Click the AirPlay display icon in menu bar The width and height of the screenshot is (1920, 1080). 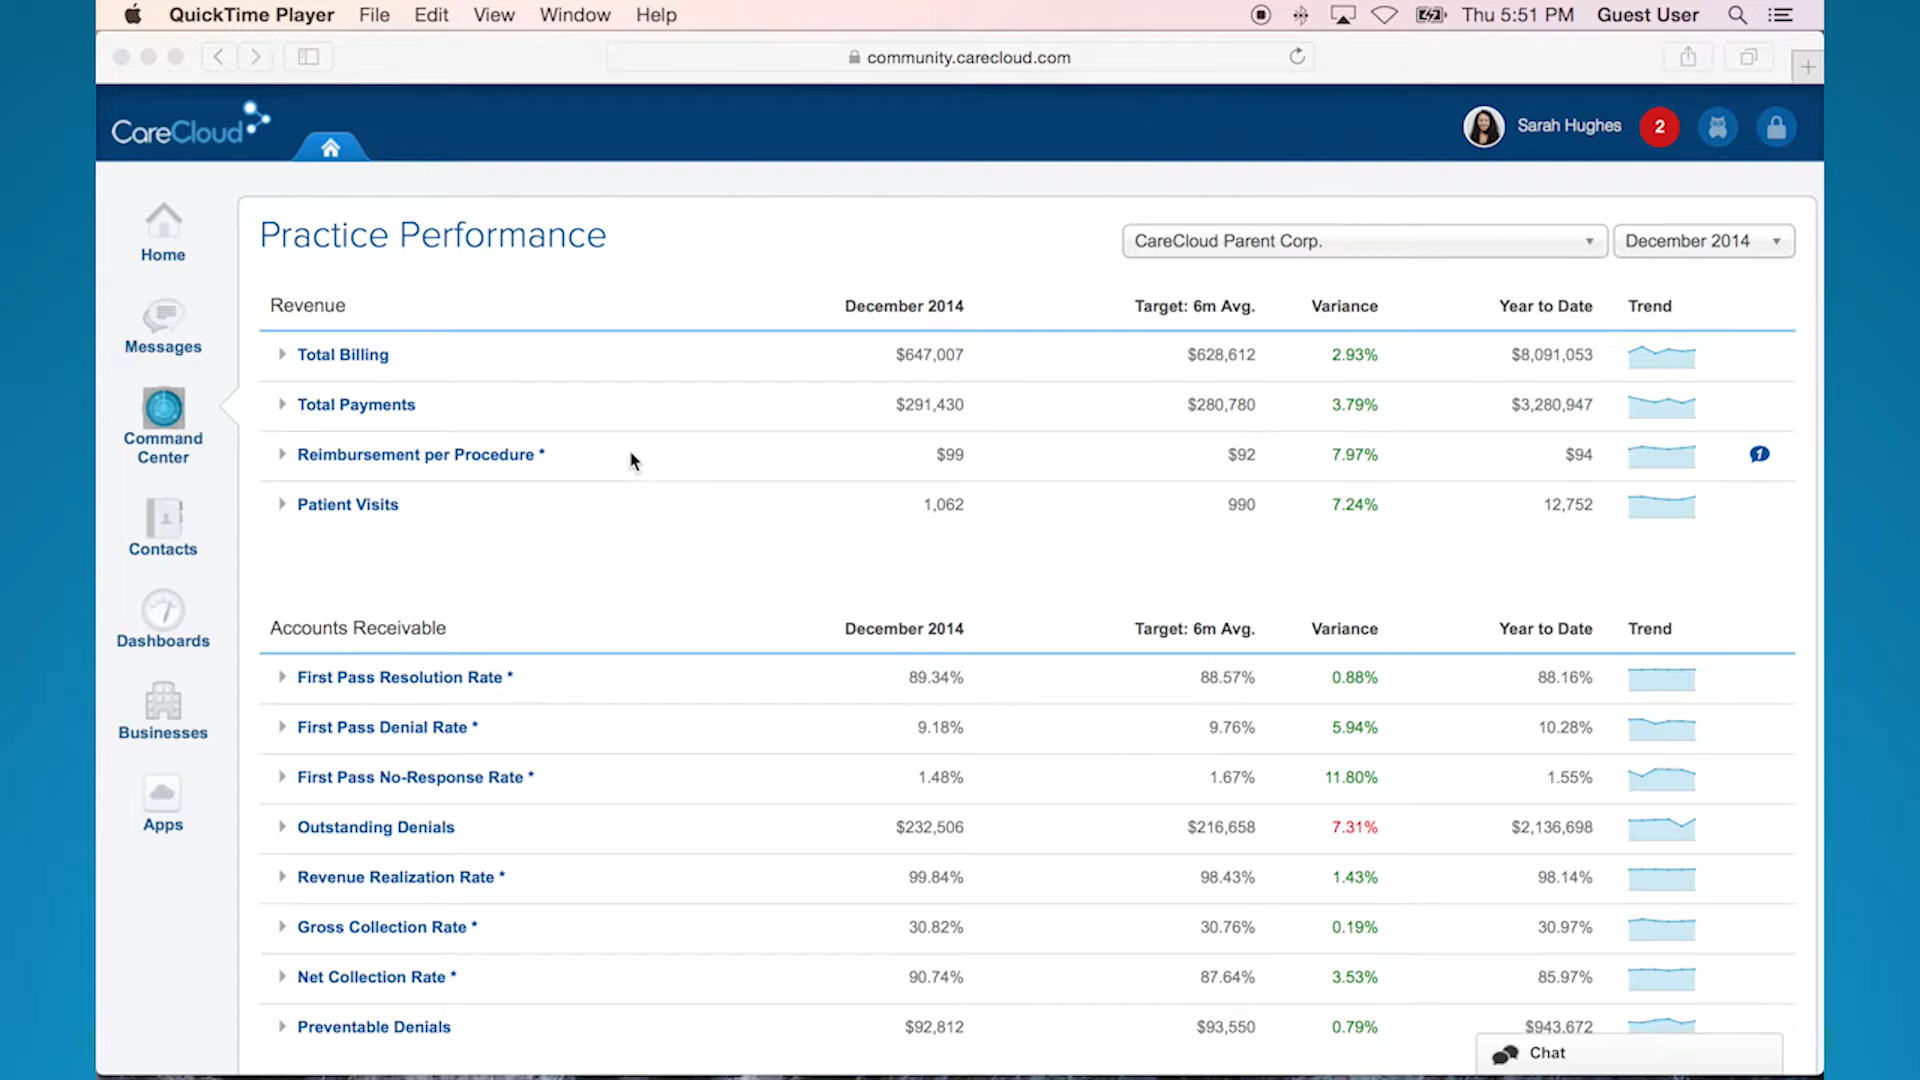1342,15
